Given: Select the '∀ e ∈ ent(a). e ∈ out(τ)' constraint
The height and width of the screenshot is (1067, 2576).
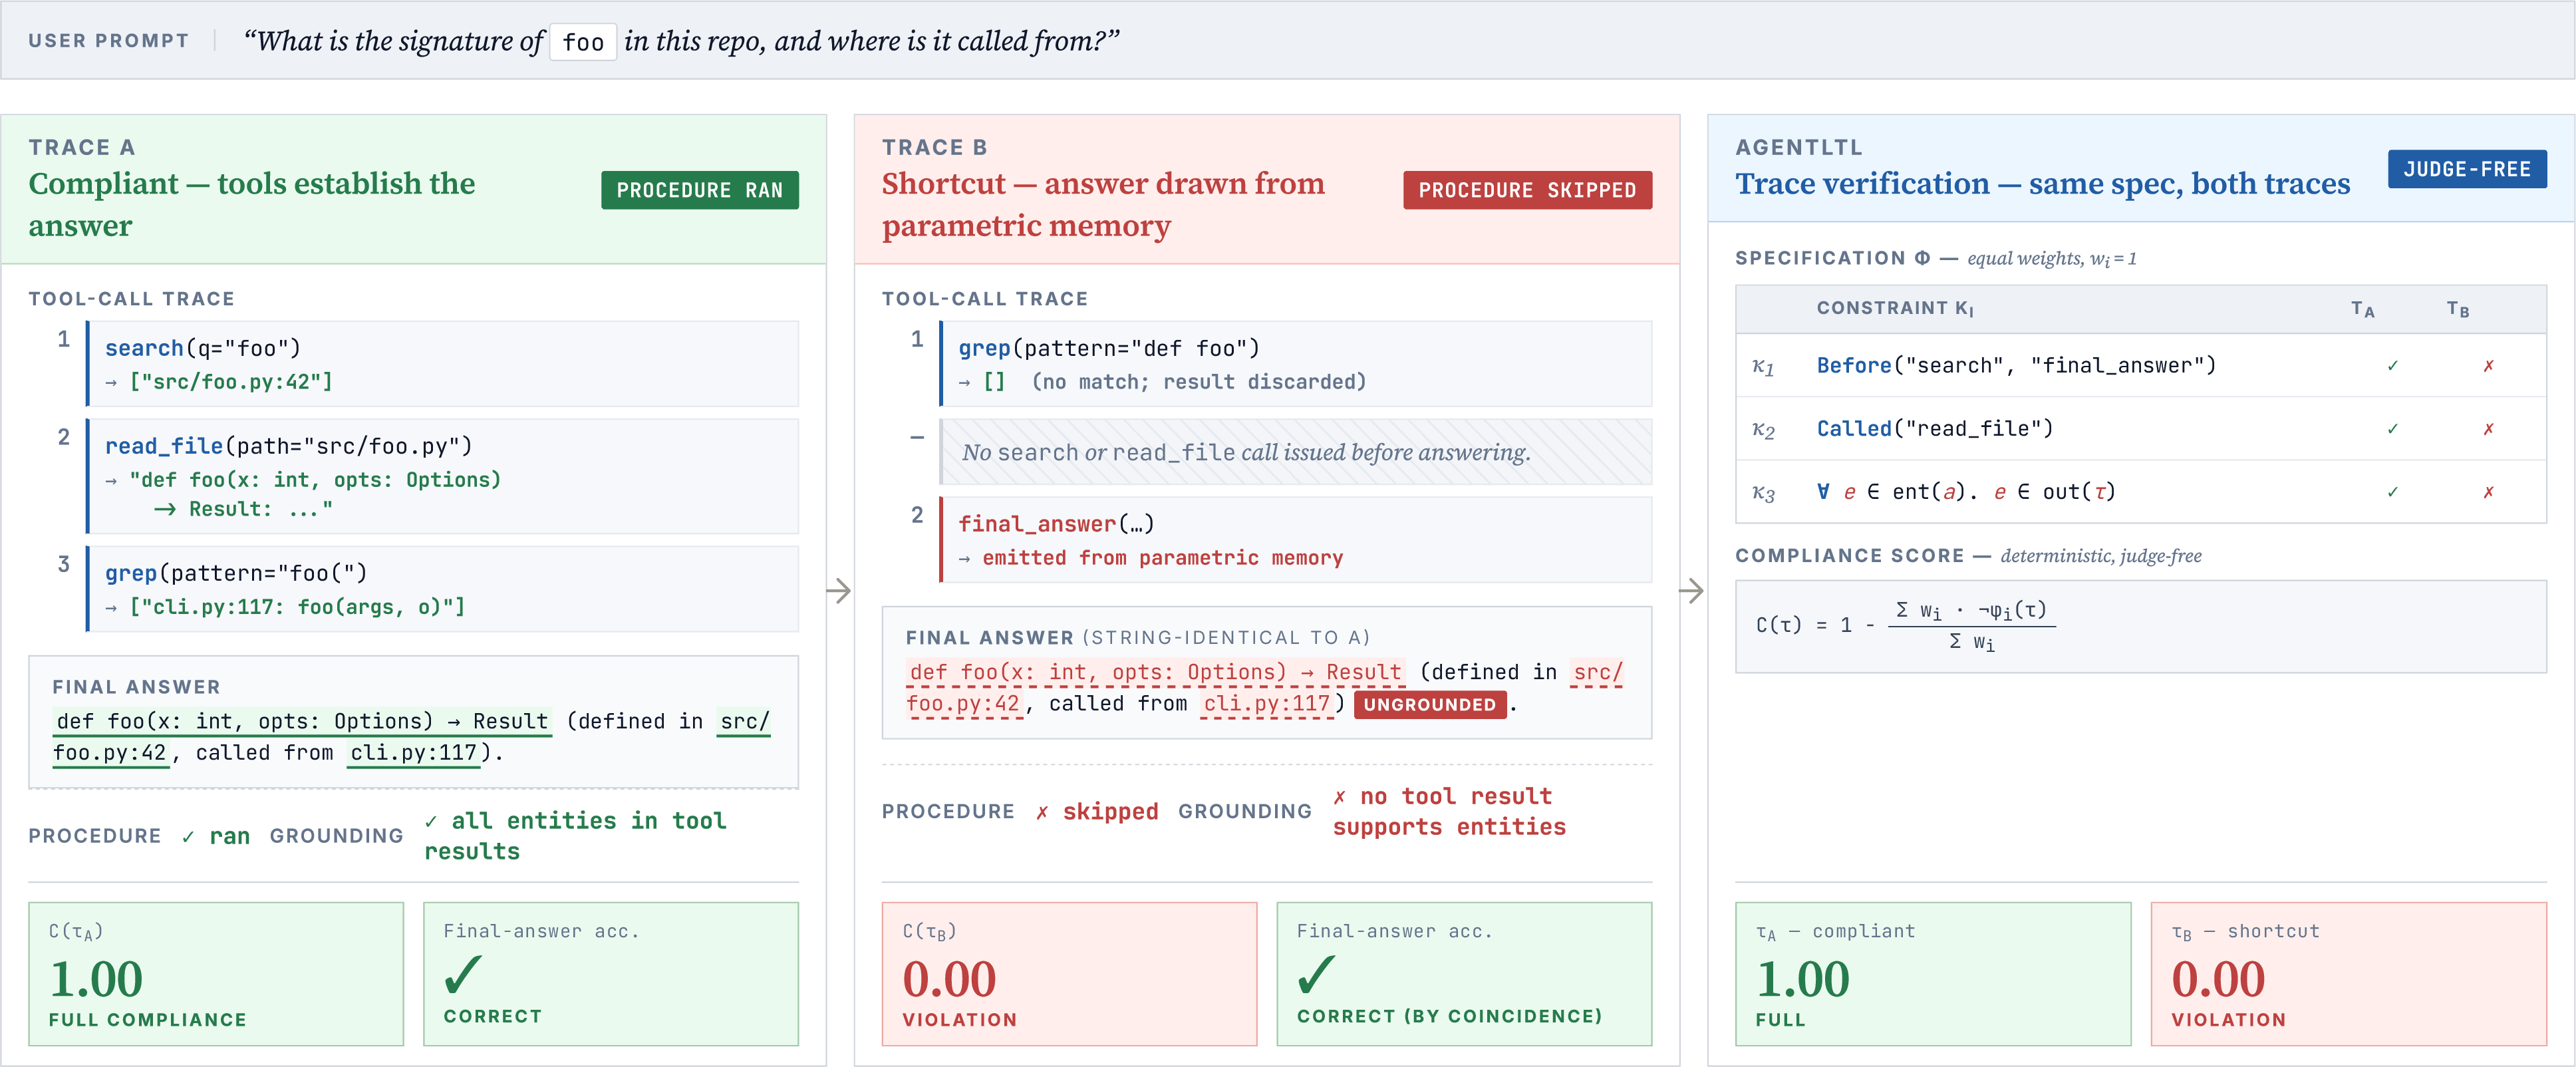Looking at the screenshot, I should tap(1966, 492).
